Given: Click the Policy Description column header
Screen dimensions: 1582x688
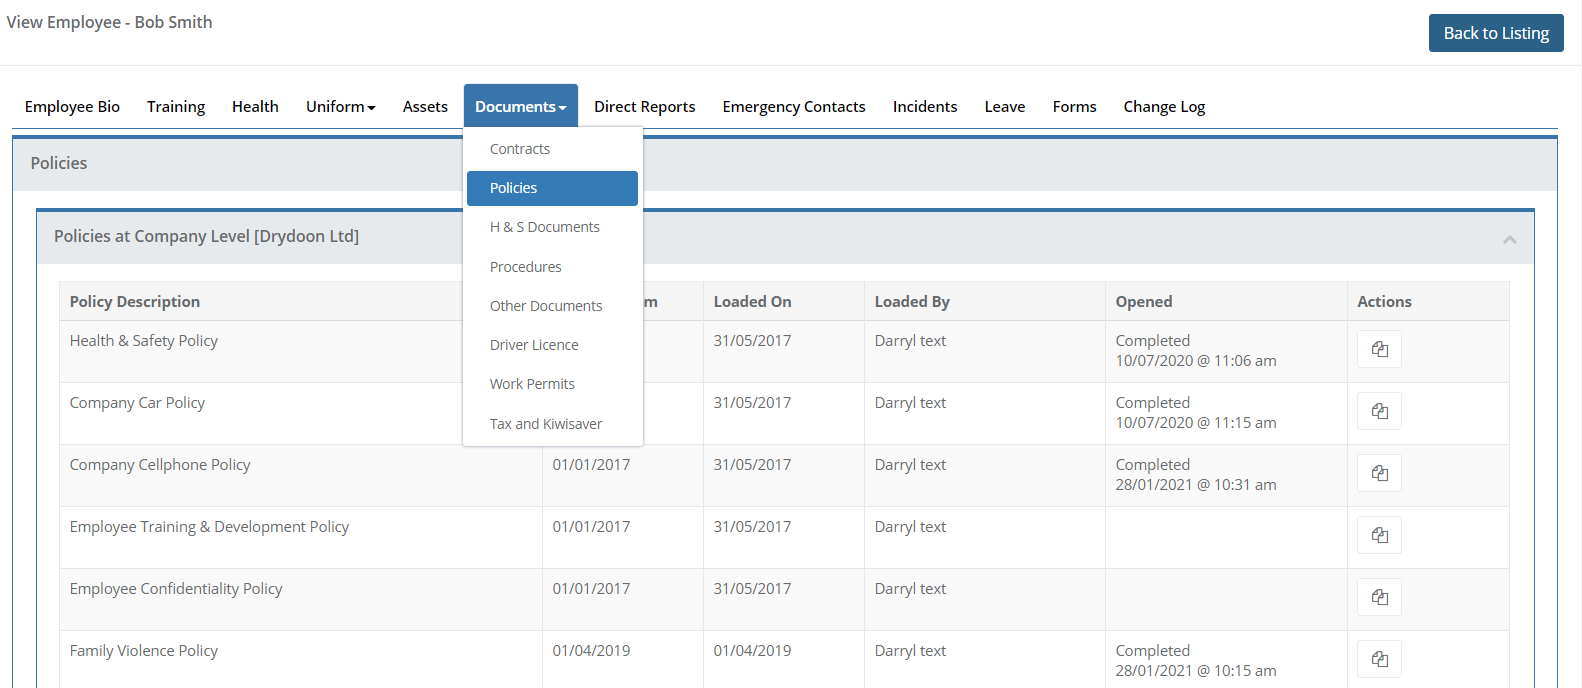Looking at the screenshot, I should pos(135,302).
